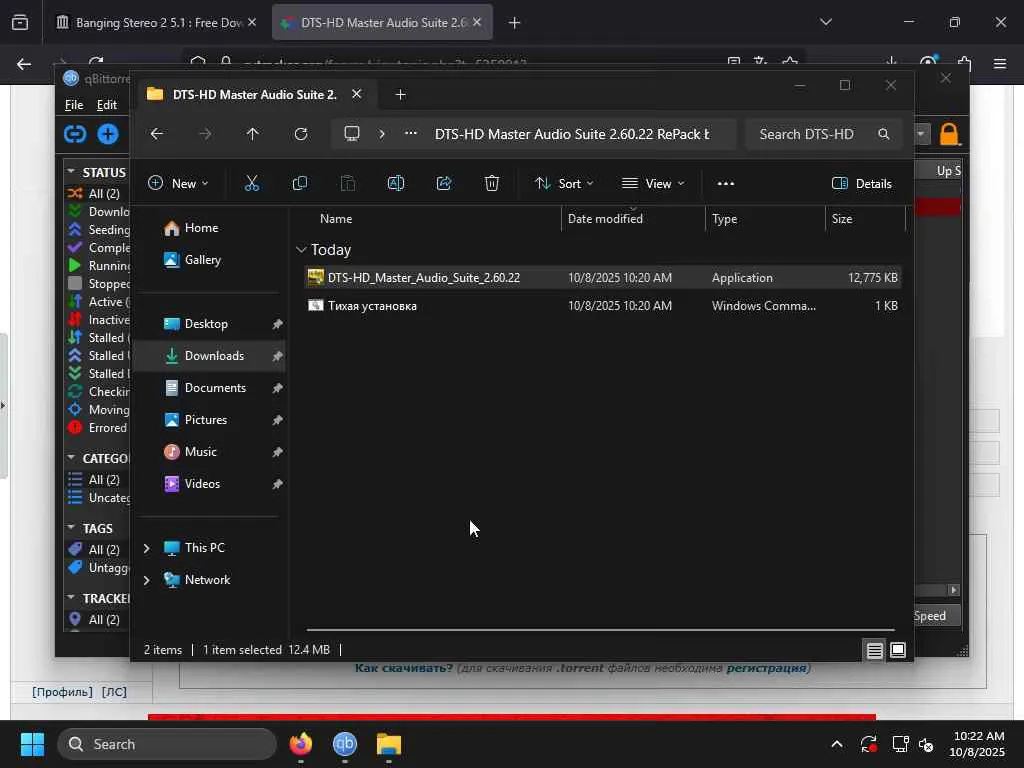Screen dimensions: 1024x768
Task: Open Videos in the navigation pane
Action: tap(210, 484)
